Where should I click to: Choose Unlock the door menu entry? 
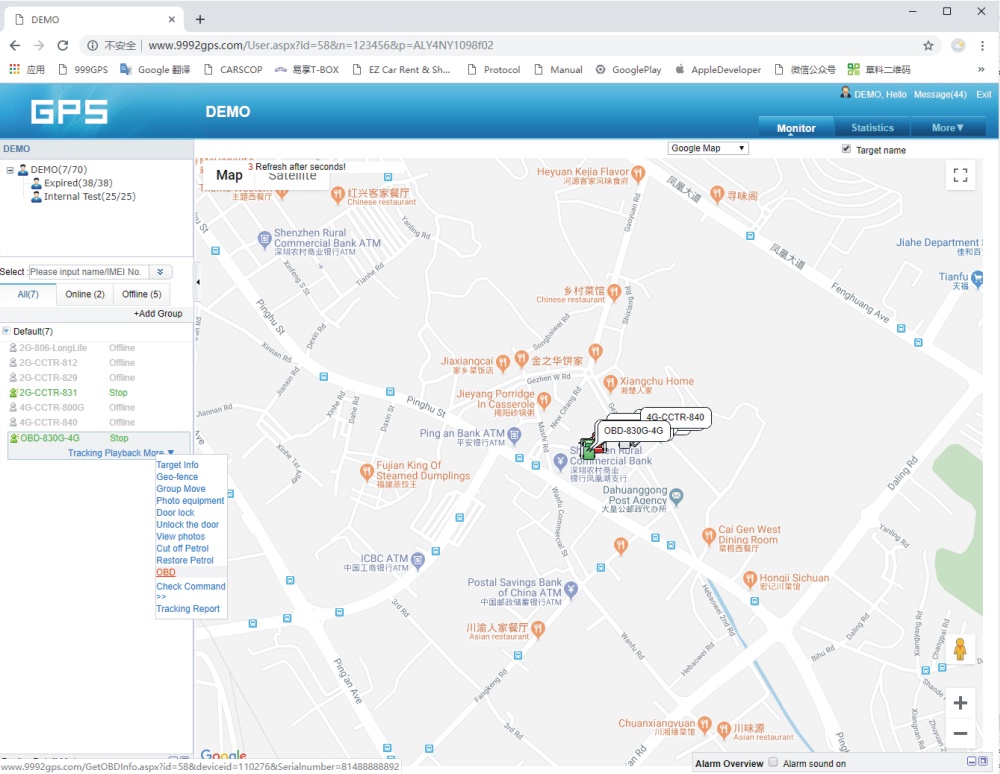[188, 525]
